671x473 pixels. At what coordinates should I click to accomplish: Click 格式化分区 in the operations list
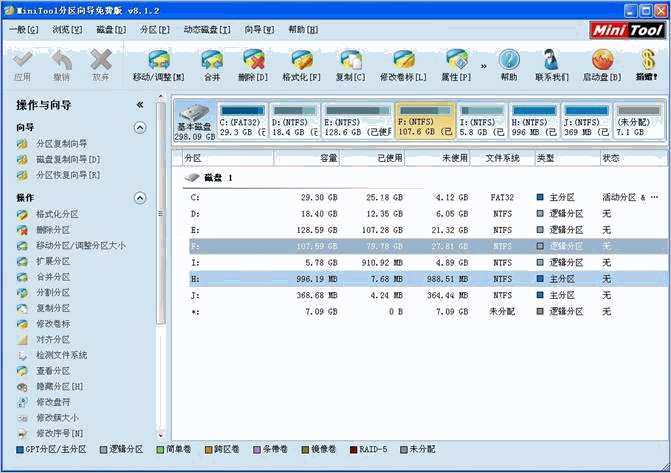(57, 214)
